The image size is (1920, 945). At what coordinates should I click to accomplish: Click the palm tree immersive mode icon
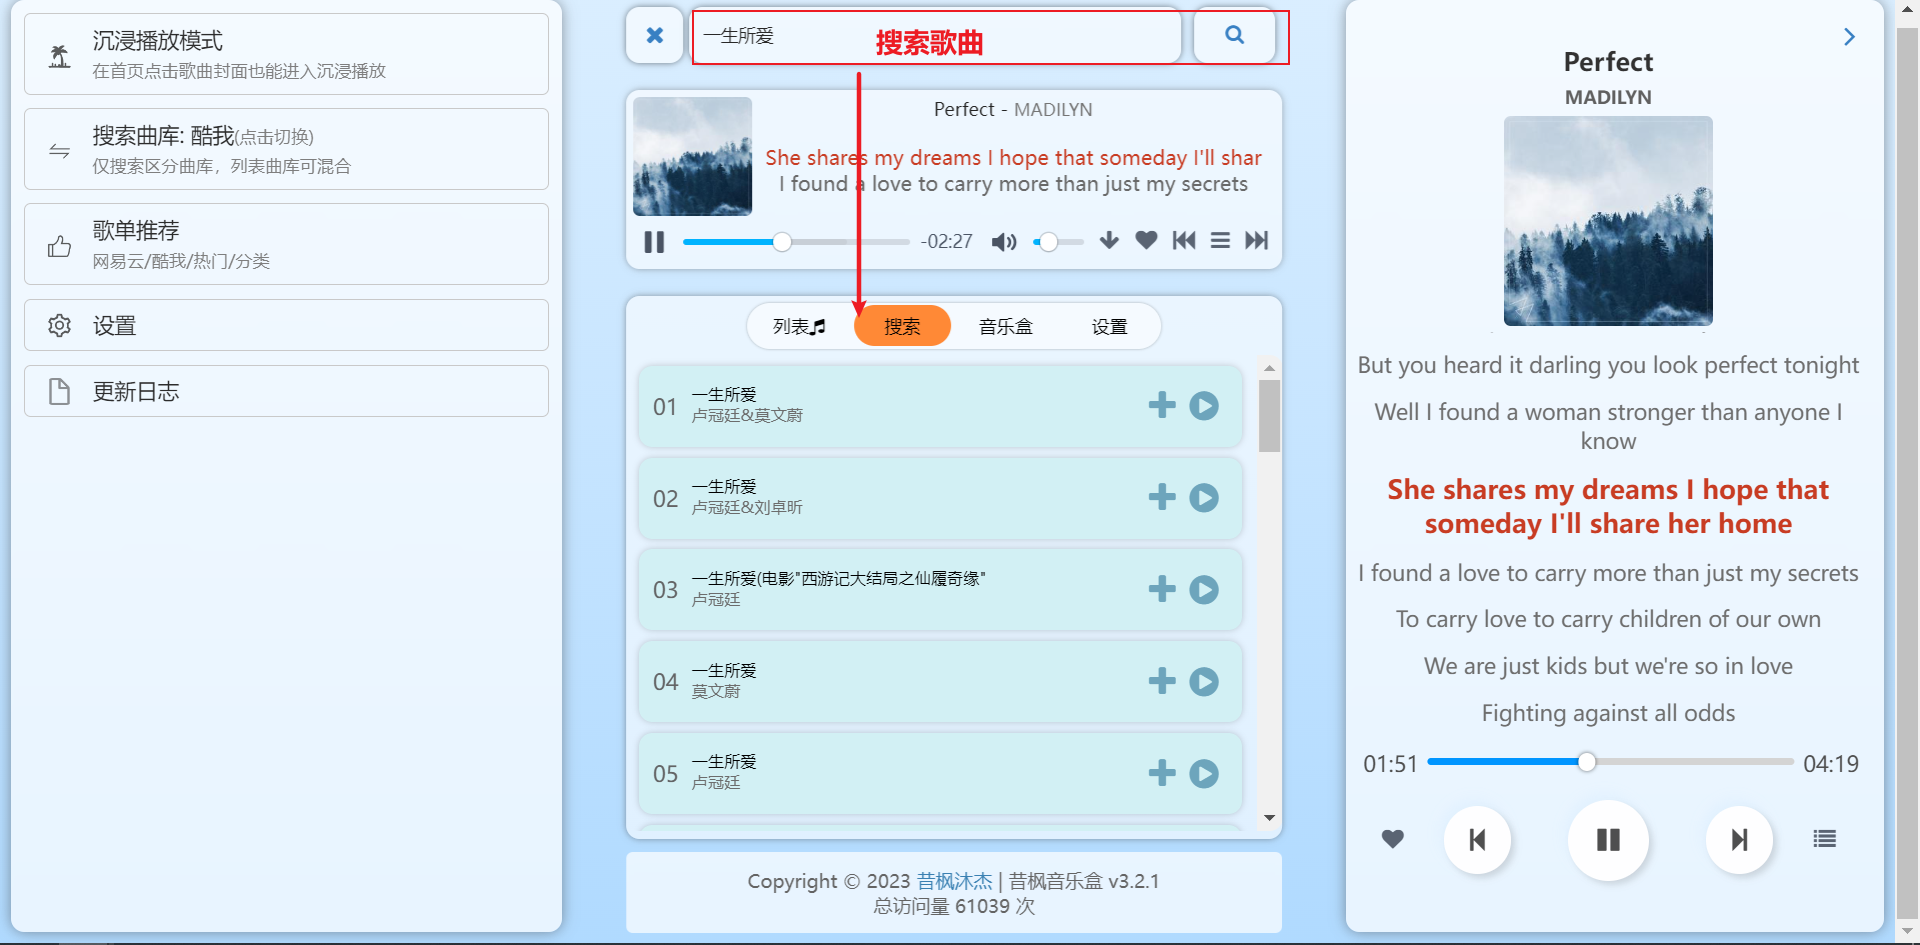point(60,56)
